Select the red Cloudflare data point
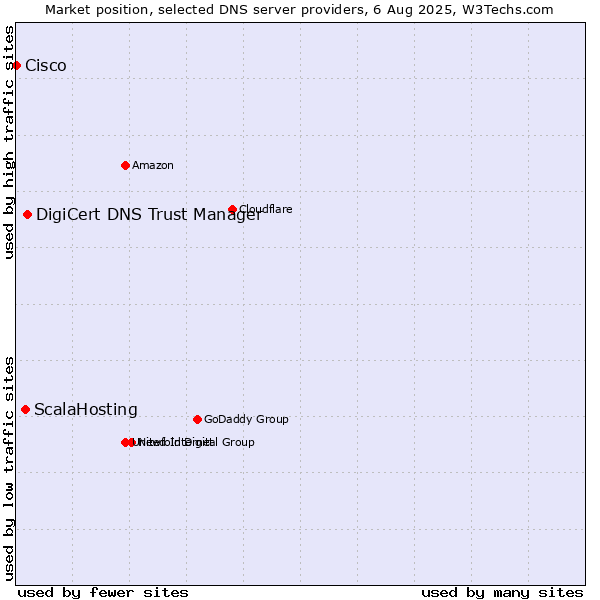 coord(232,209)
